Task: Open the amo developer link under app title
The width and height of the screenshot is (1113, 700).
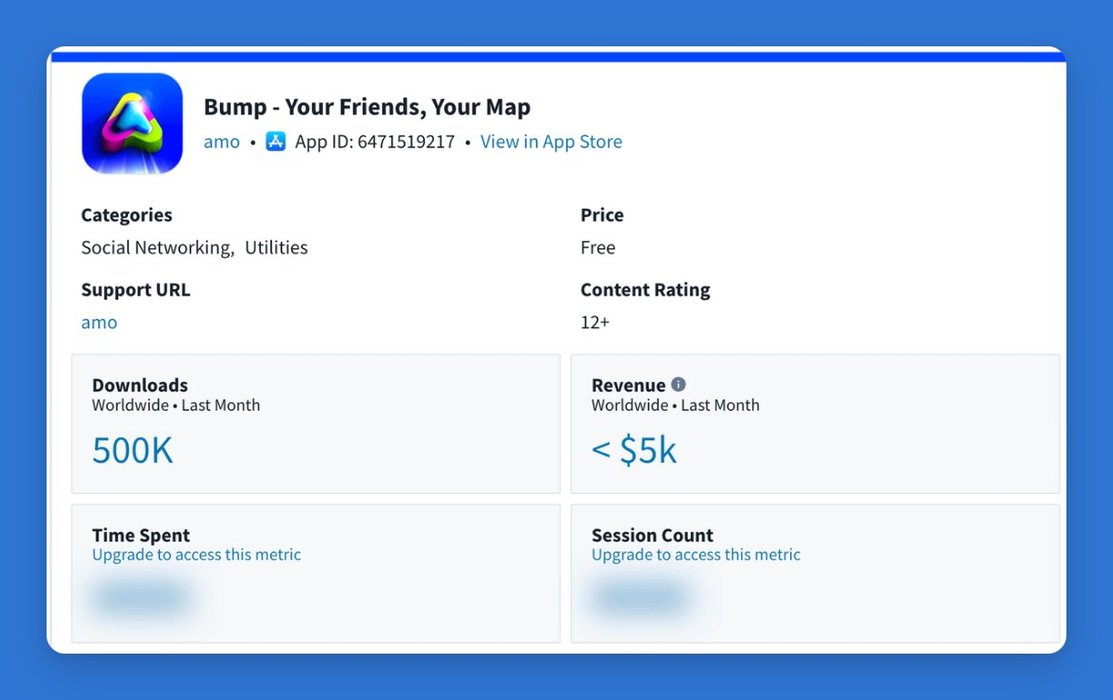Action: coord(222,142)
